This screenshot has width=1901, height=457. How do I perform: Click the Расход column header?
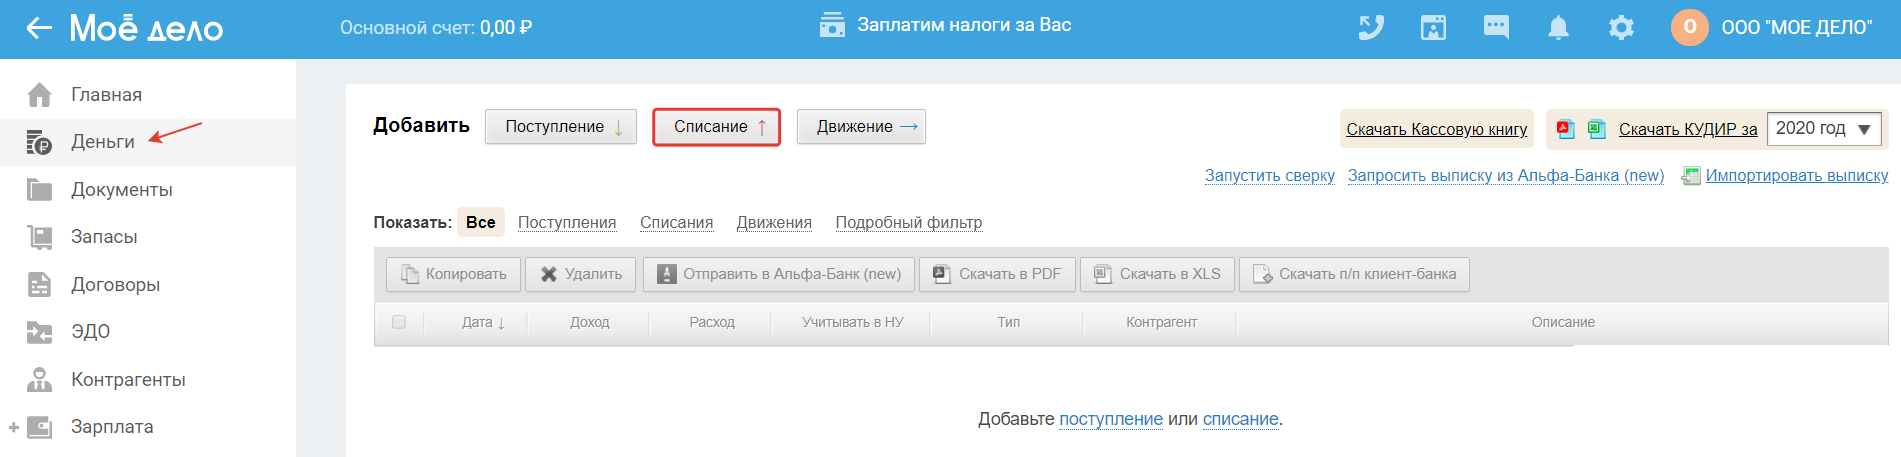tap(712, 322)
